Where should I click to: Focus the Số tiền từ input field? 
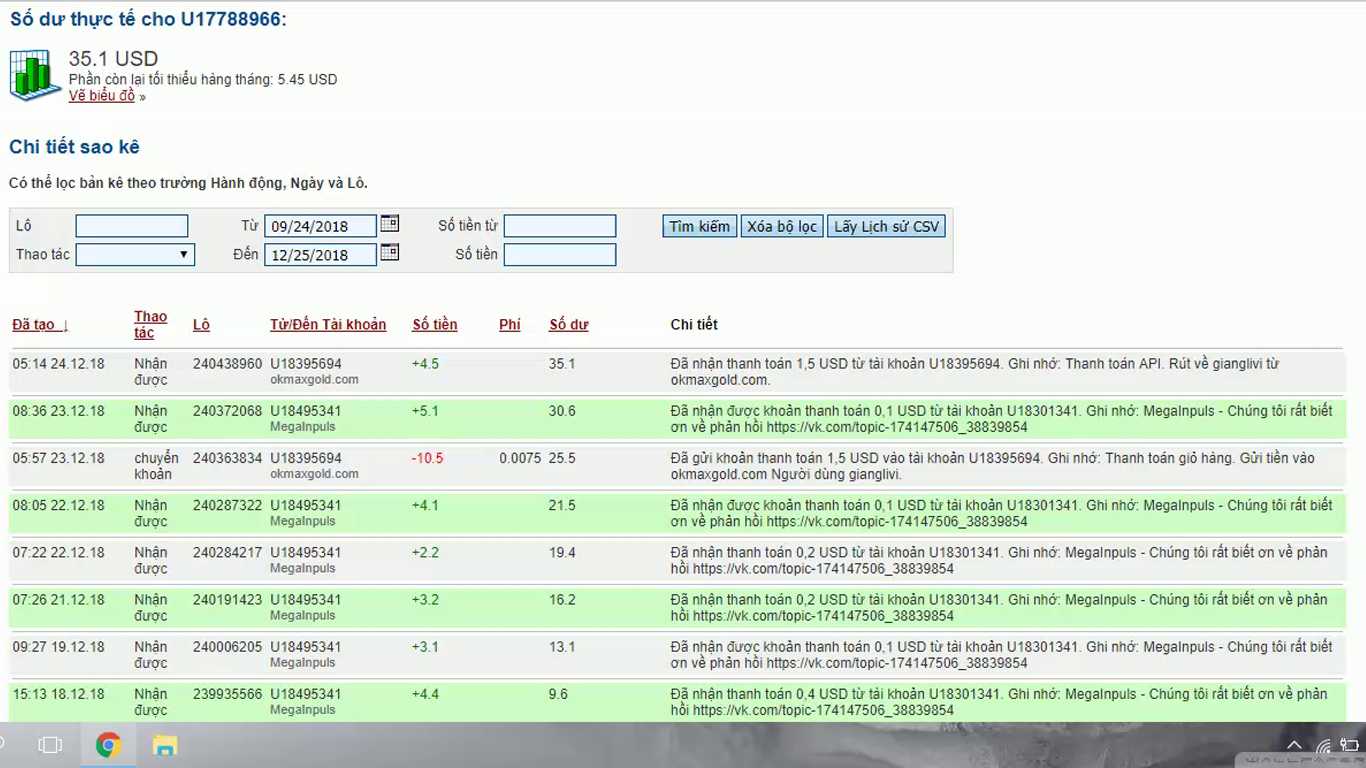click(559, 226)
